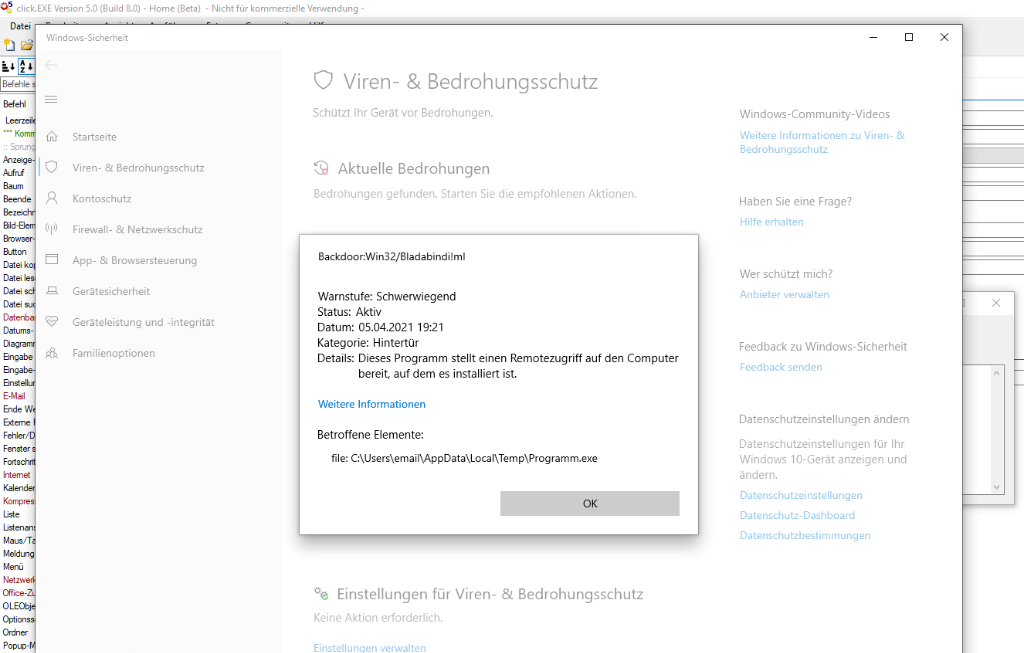The image size is (1024, 653).
Task: Go back with the arrow in Windows-Sicherheit
Action: tap(51, 65)
